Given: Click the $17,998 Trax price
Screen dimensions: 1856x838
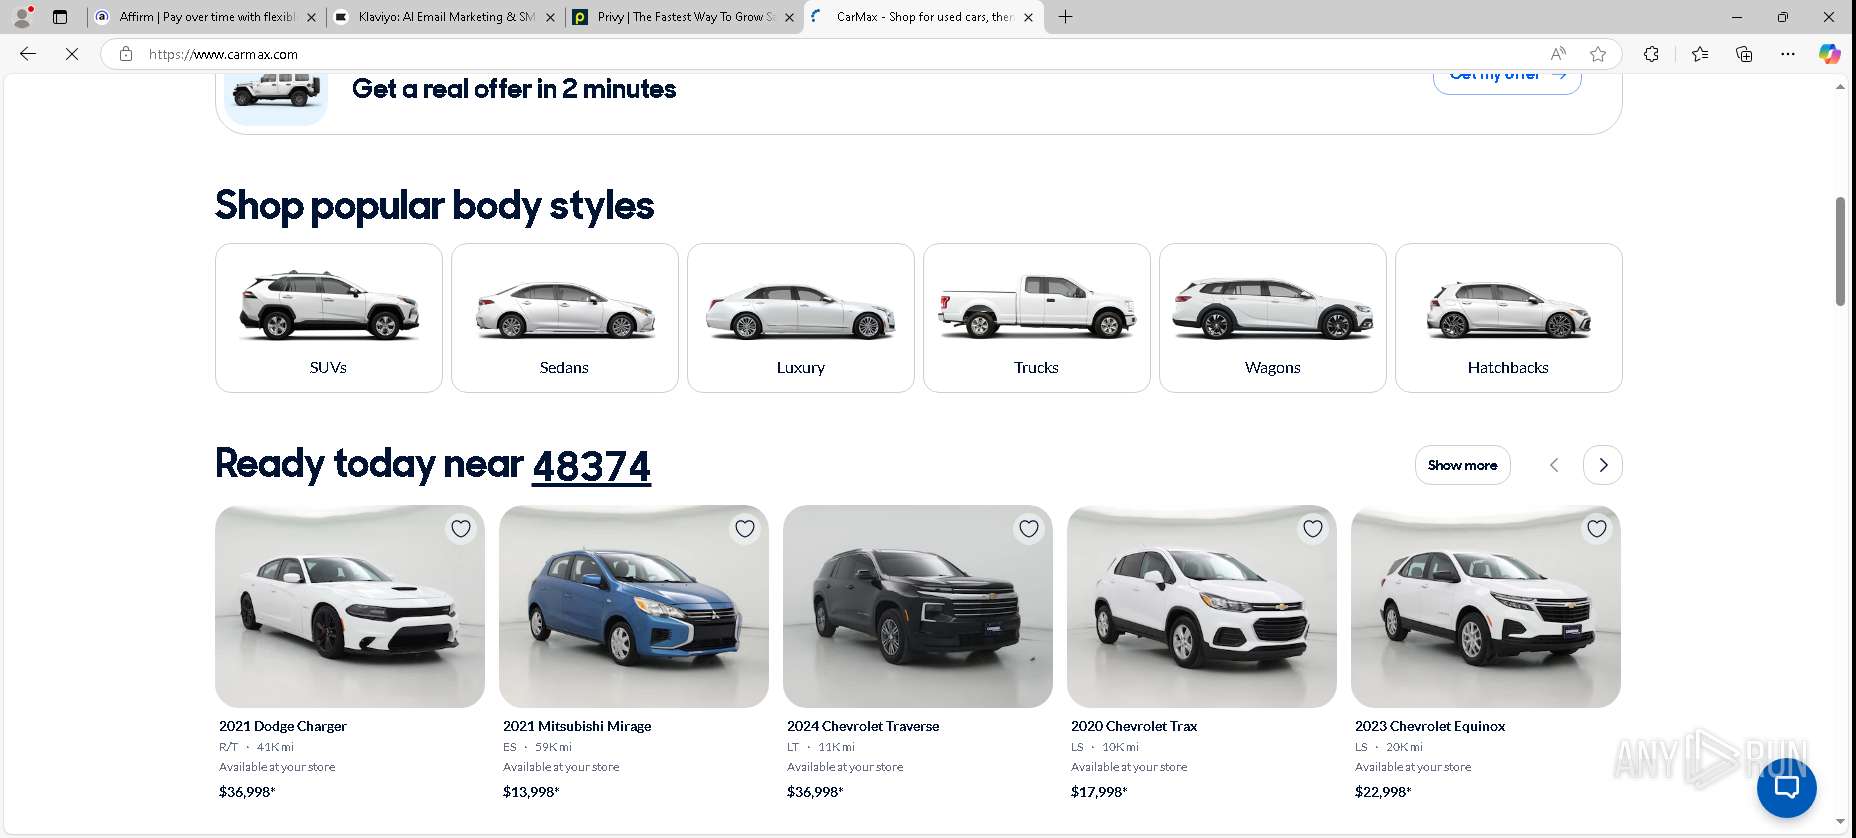Looking at the screenshot, I should (1099, 792).
